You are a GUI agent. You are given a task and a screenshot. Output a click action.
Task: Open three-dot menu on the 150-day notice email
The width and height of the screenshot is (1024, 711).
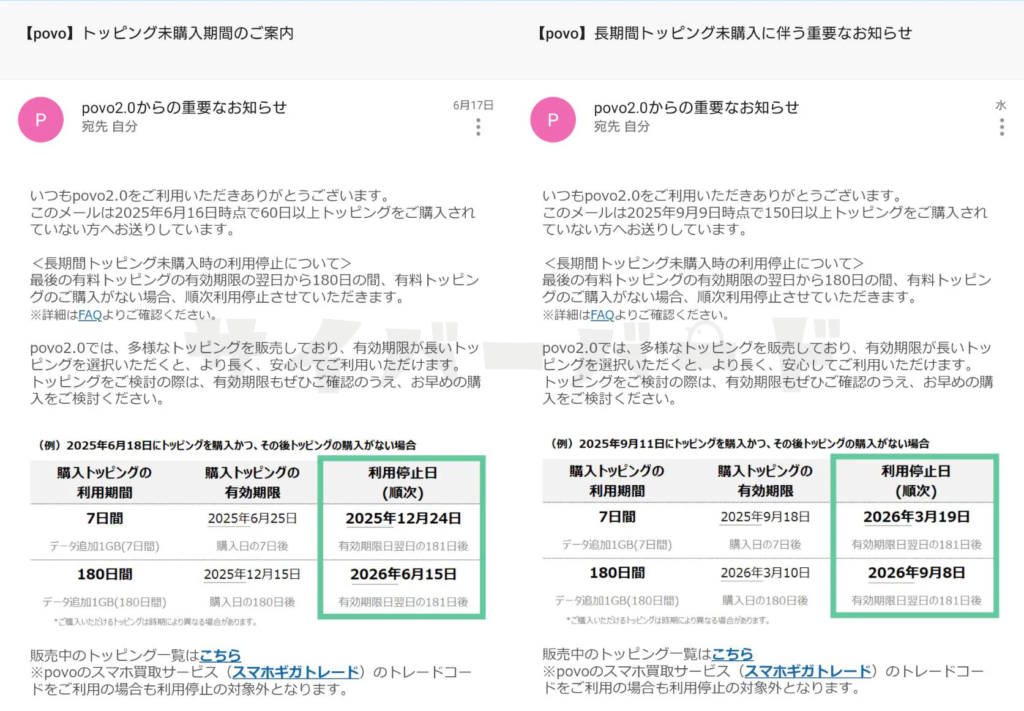point(1001,127)
